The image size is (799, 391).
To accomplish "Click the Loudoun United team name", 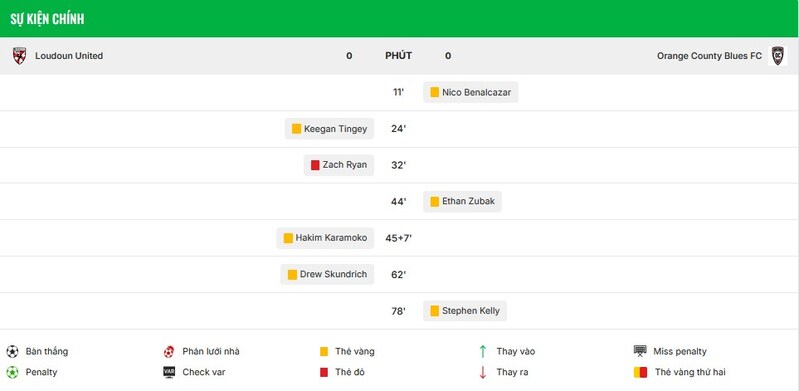I will (x=69, y=56).
